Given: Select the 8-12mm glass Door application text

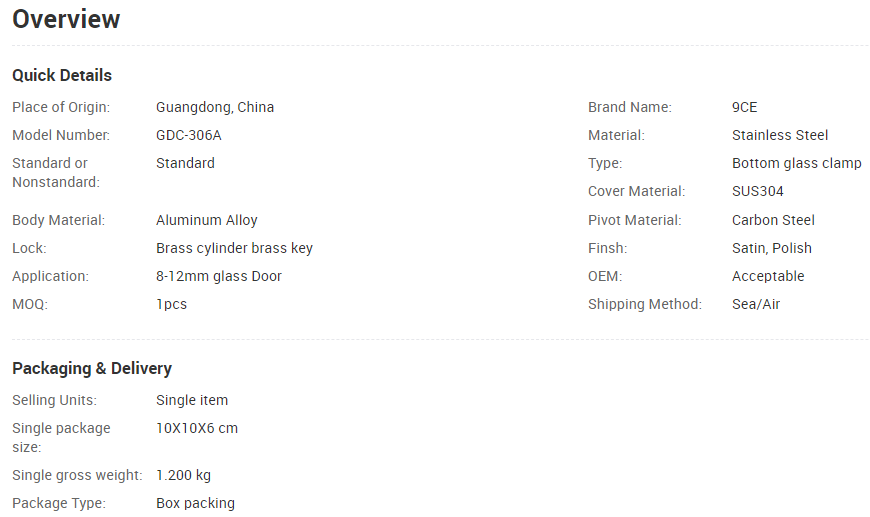Looking at the screenshot, I should click(219, 276).
